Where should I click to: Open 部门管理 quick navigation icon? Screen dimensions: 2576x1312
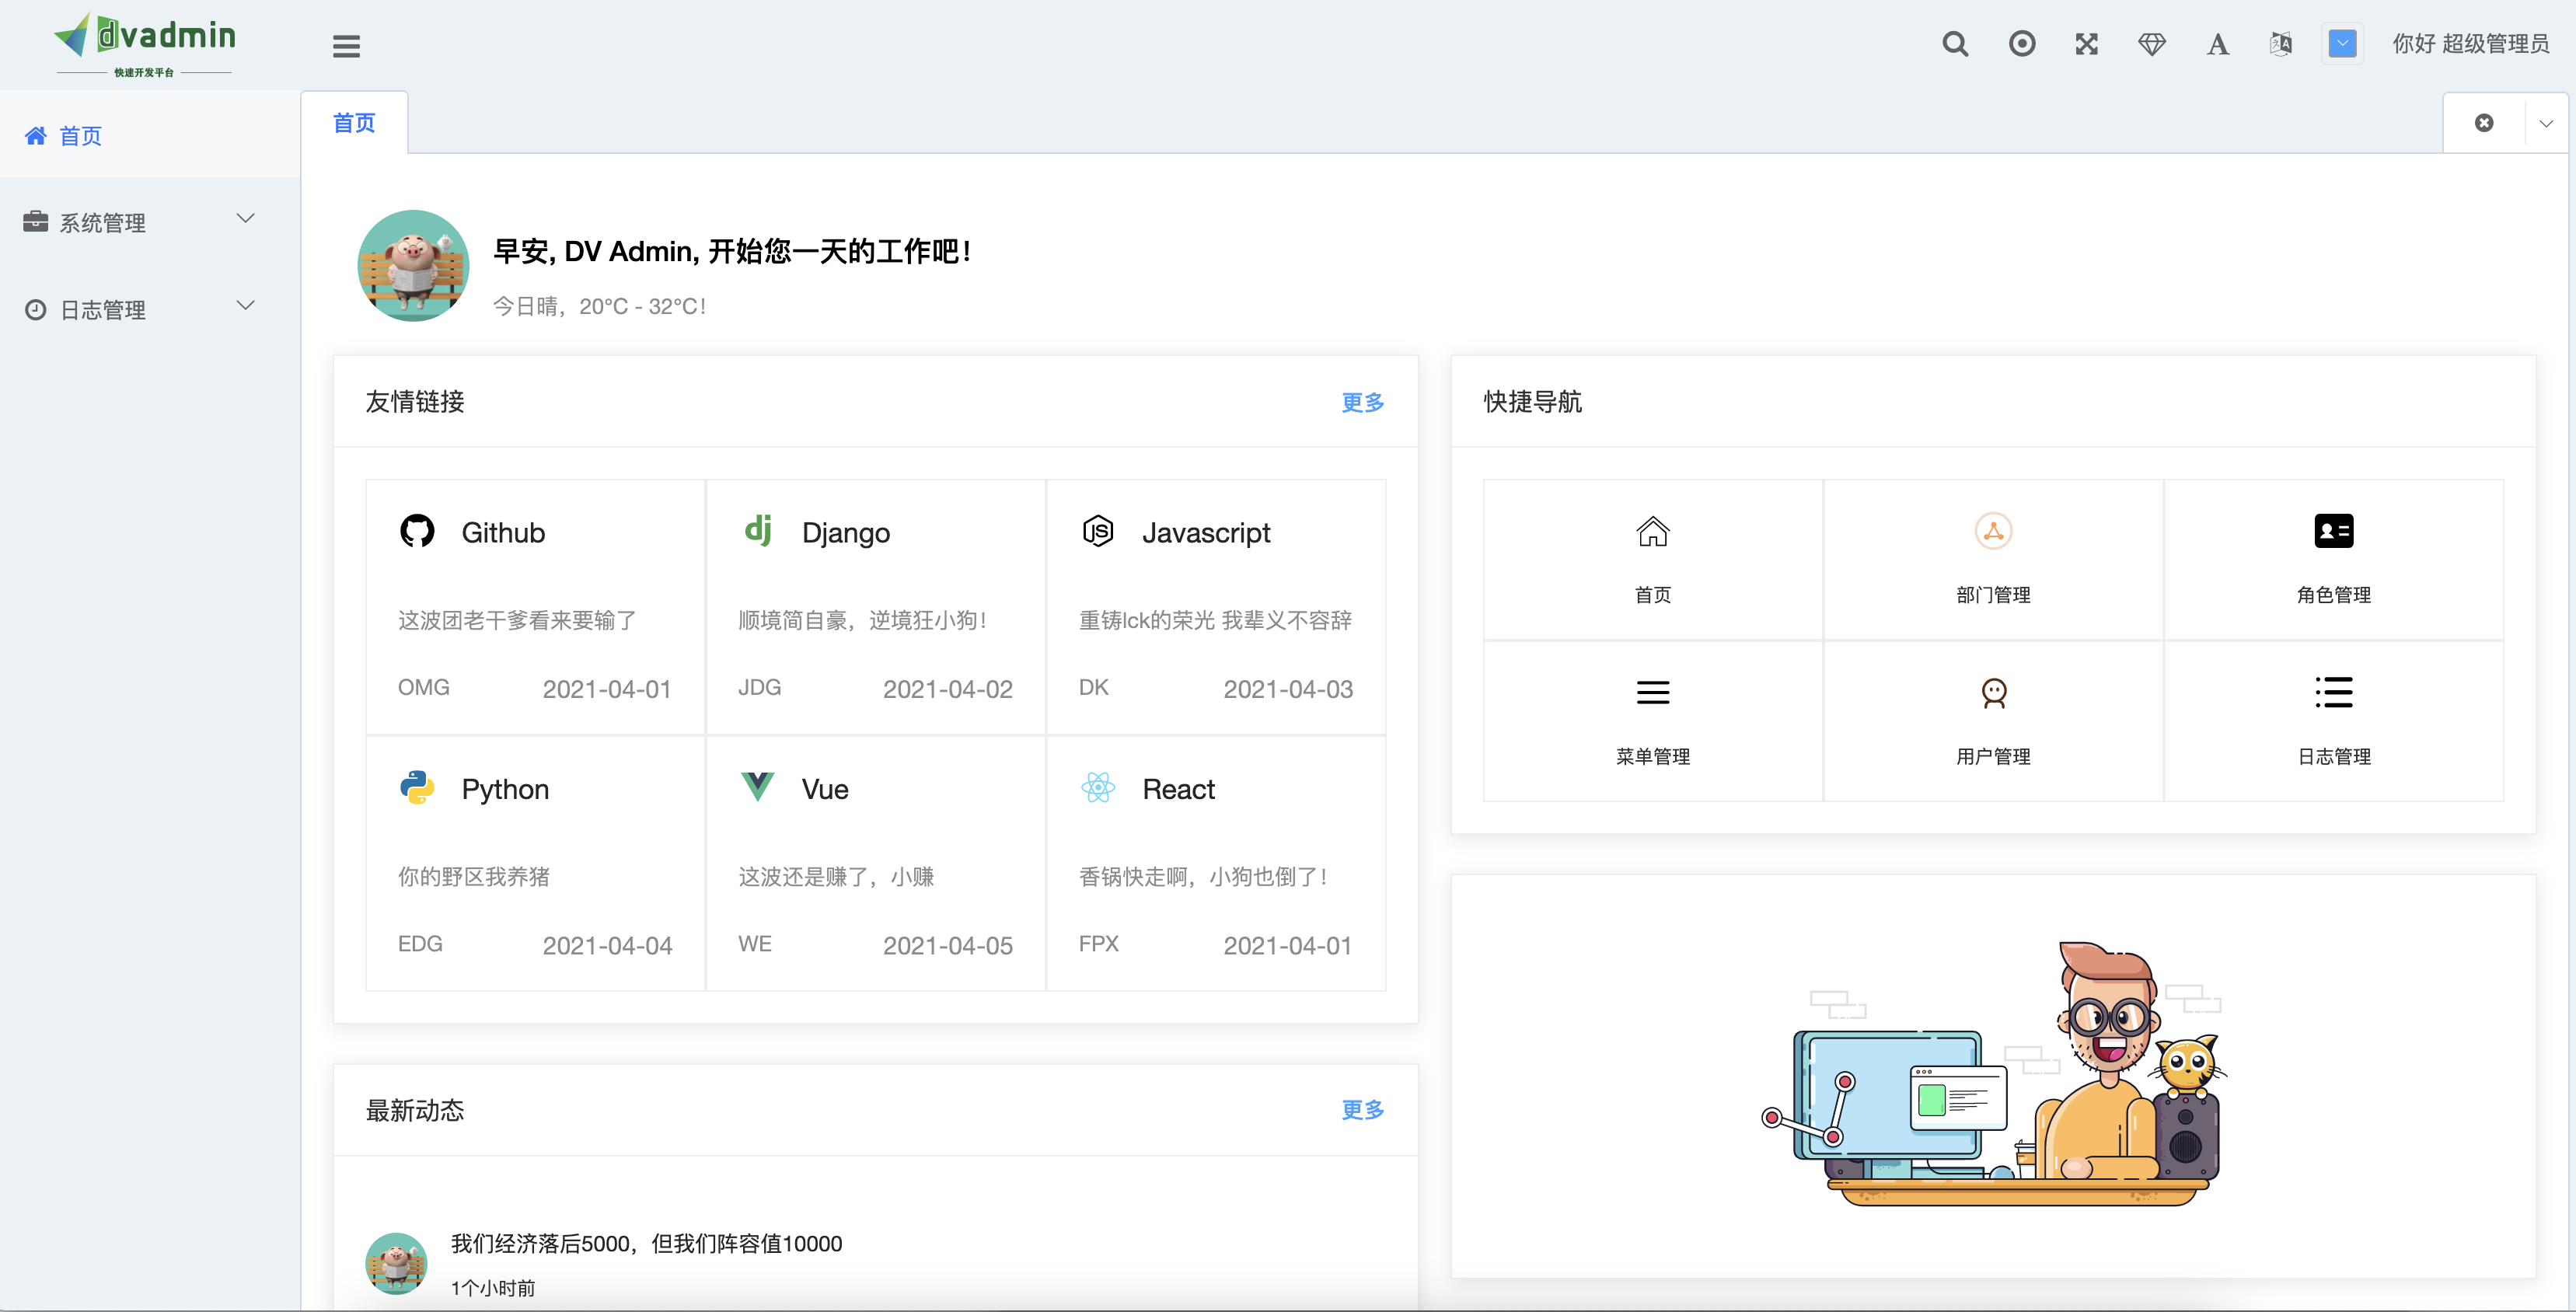(x=1993, y=531)
